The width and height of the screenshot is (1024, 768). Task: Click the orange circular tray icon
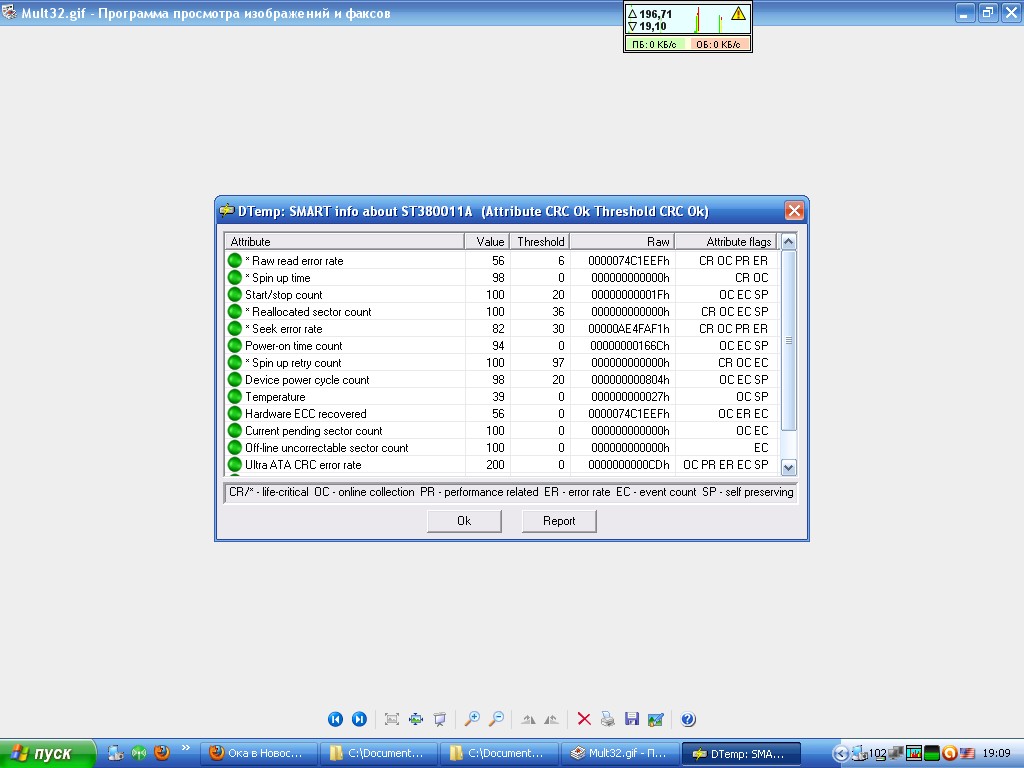950,754
